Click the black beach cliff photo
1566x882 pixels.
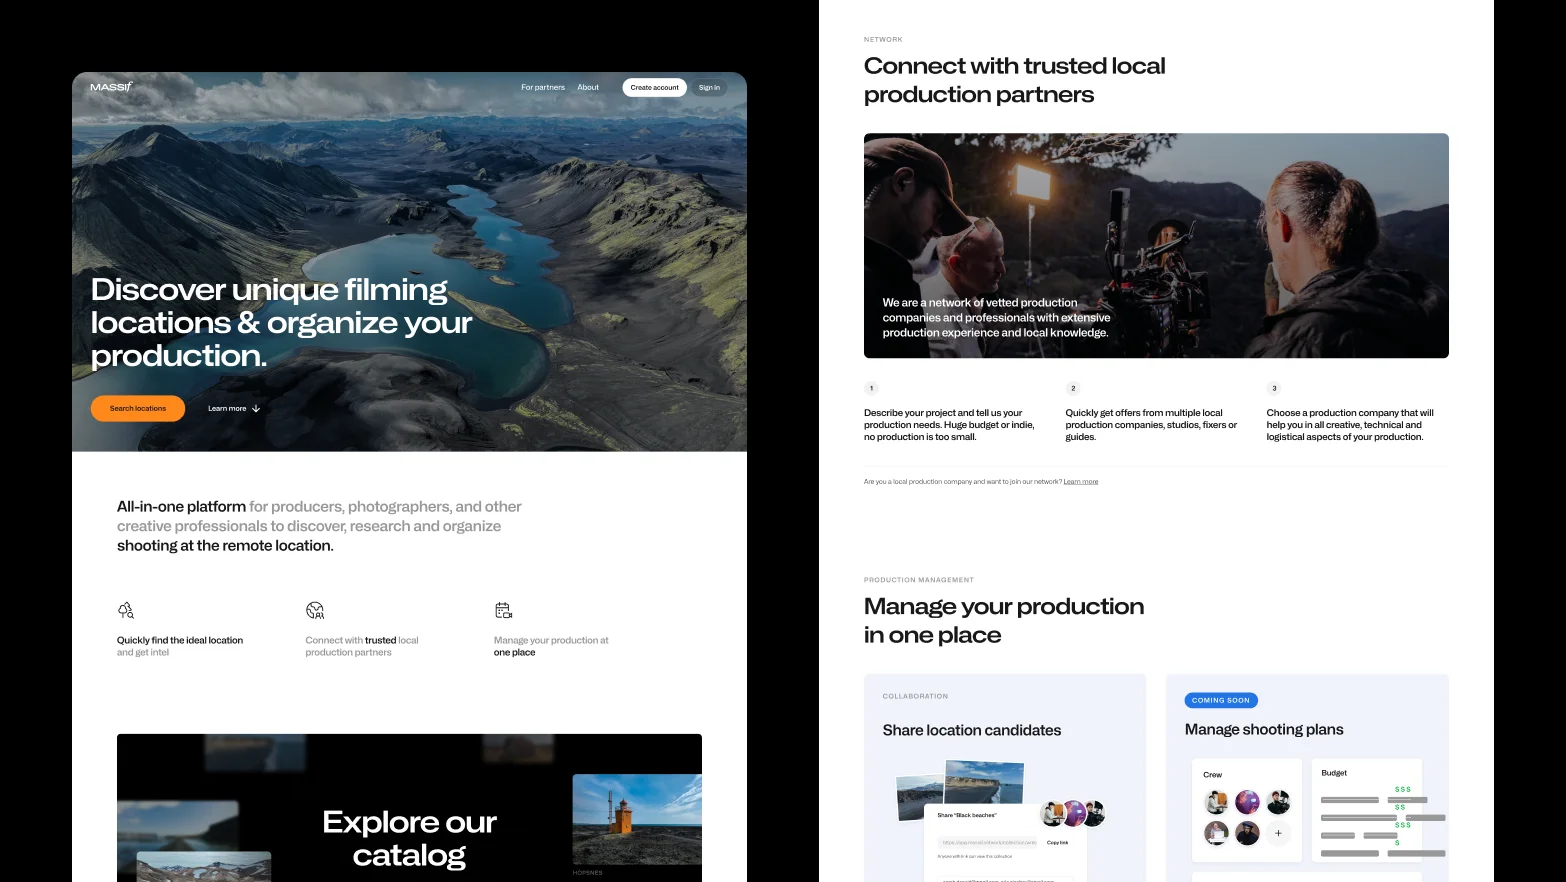click(x=984, y=780)
